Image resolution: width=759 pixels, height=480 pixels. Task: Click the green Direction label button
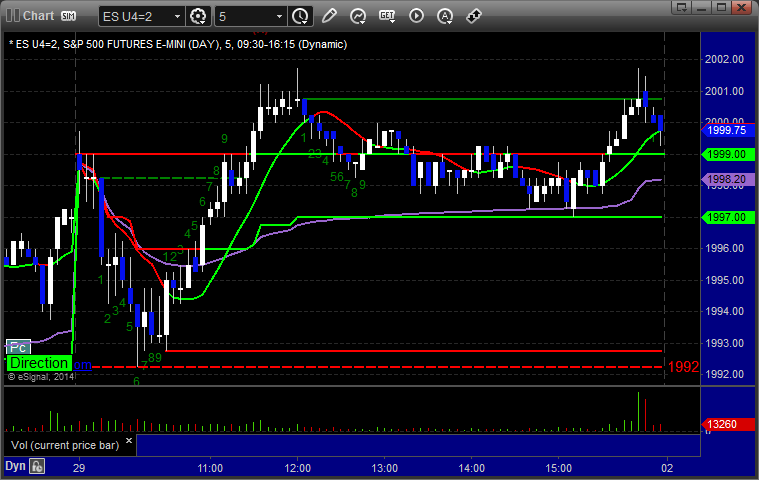coord(39,363)
